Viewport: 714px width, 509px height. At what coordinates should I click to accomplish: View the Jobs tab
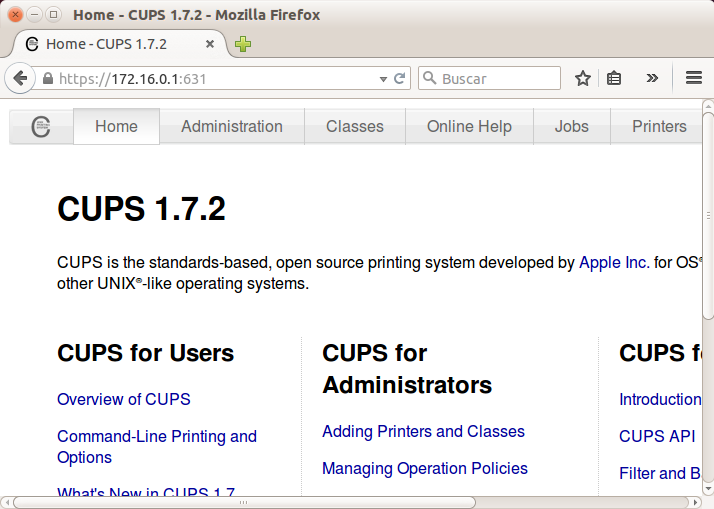tap(571, 127)
